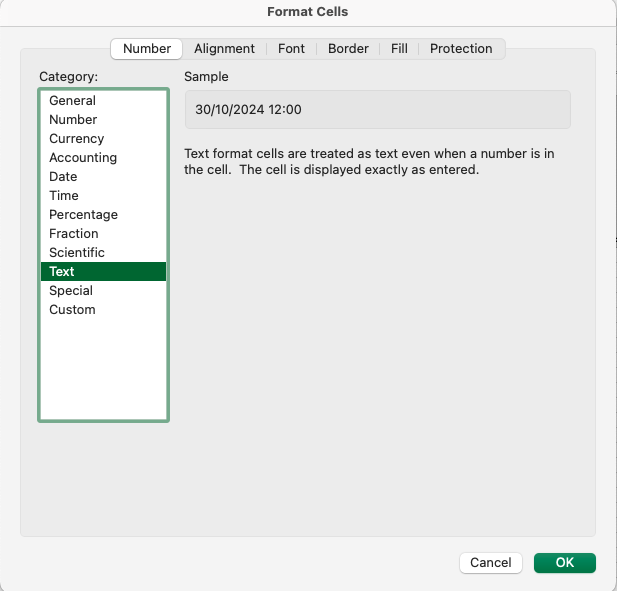The image size is (617, 591).
Task: Select the Accounting category
Action: pyautogui.click(x=83, y=158)
